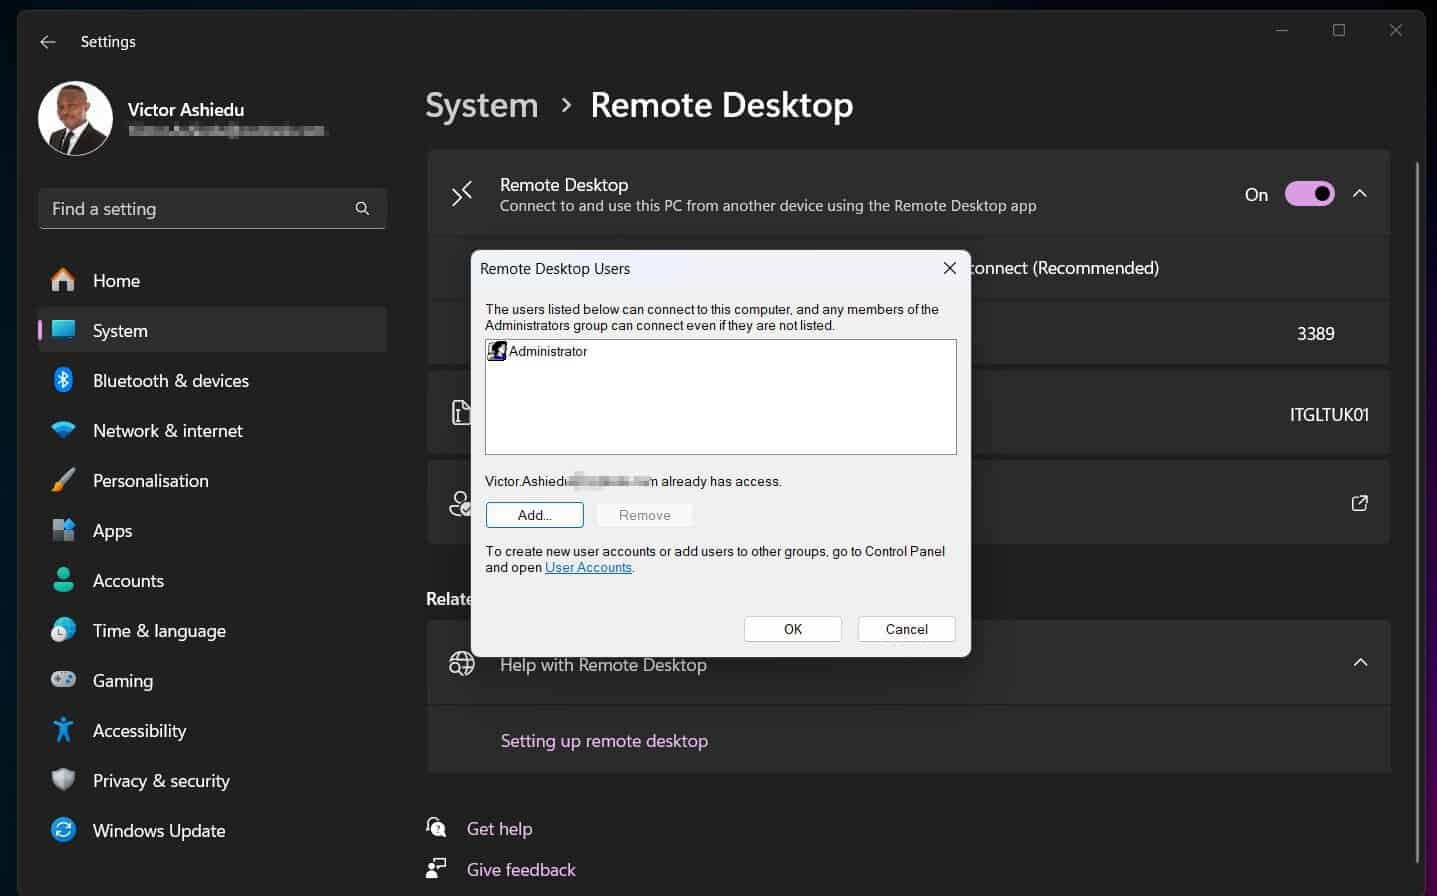Click the Apps icon in sidebar
This screenshot has width=1437, height=896.
coord(63,530)
